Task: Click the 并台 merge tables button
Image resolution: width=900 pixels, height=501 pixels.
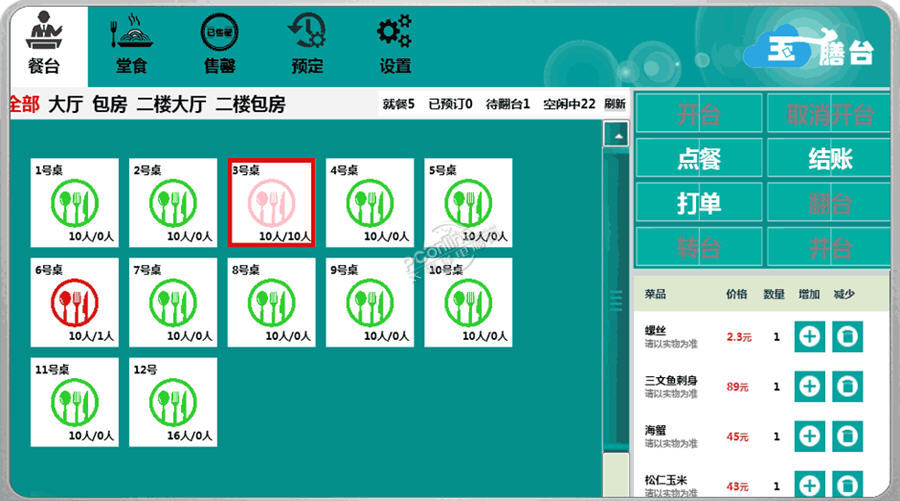Action: point(829,247)
